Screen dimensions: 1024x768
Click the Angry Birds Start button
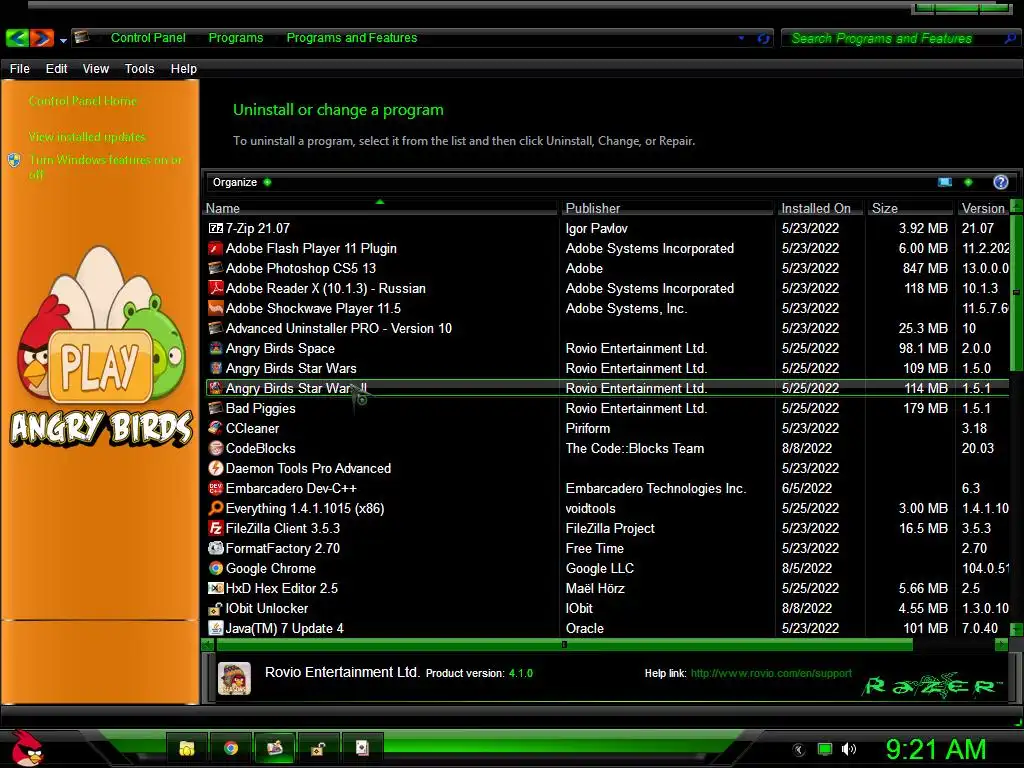[x=27, y=748]
